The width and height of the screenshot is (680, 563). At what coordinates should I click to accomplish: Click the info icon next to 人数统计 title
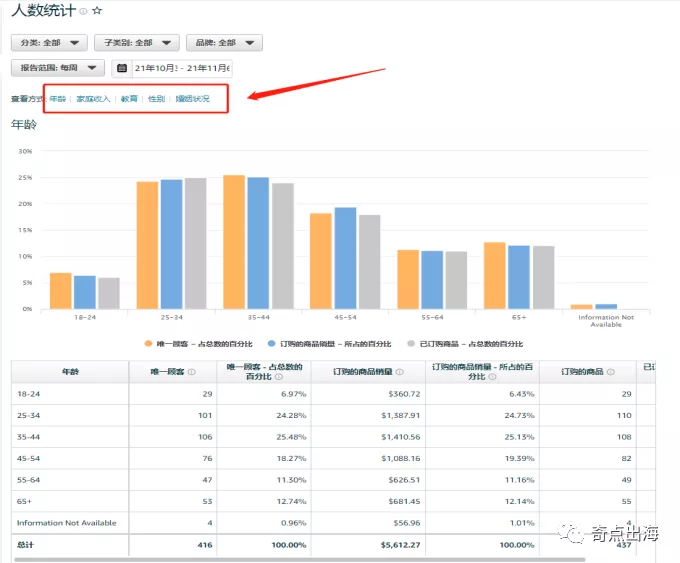click(83, 12)
